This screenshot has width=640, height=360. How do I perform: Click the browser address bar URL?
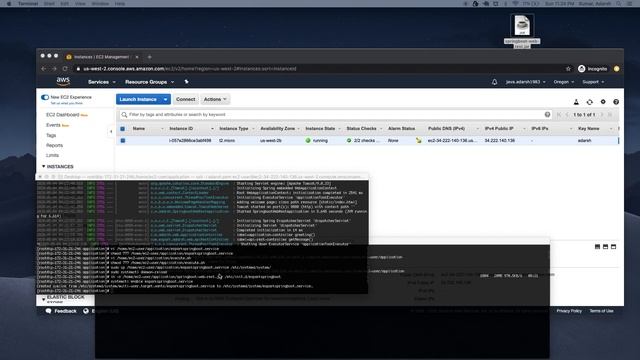coord(190,69)
